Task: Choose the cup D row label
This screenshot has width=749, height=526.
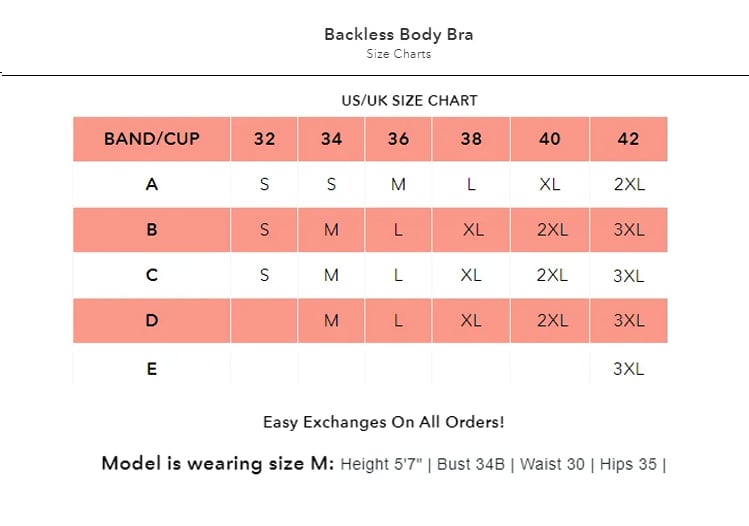Action: click(x=152, y=321)
